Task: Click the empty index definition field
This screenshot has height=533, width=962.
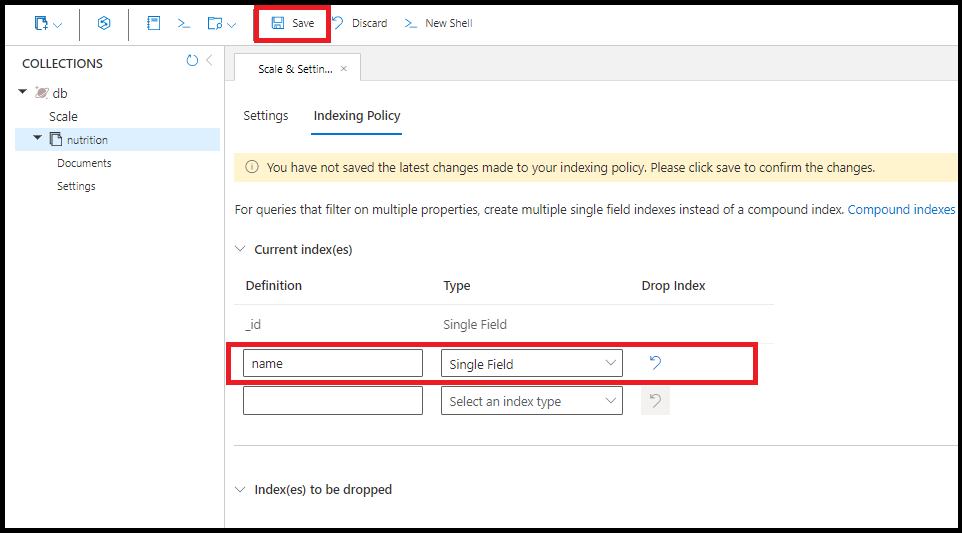Action: [x=333, y=401]
